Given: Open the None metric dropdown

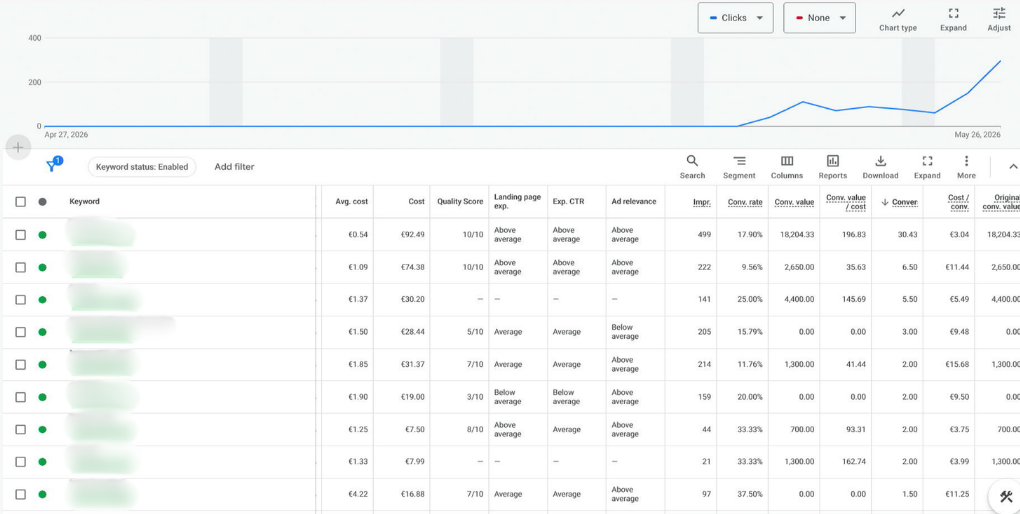Looking at the screenshot, I should 819,18.
